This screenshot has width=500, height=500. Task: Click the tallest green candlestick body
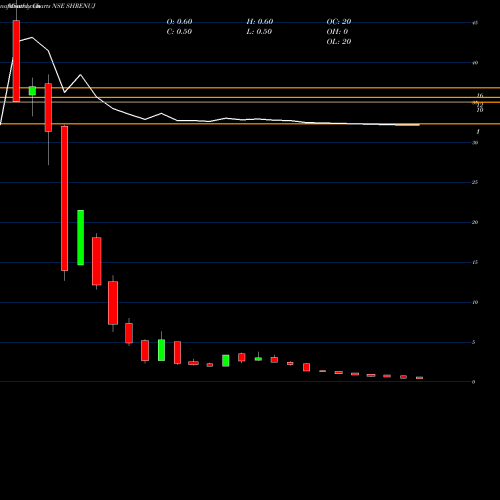(80, 238)
